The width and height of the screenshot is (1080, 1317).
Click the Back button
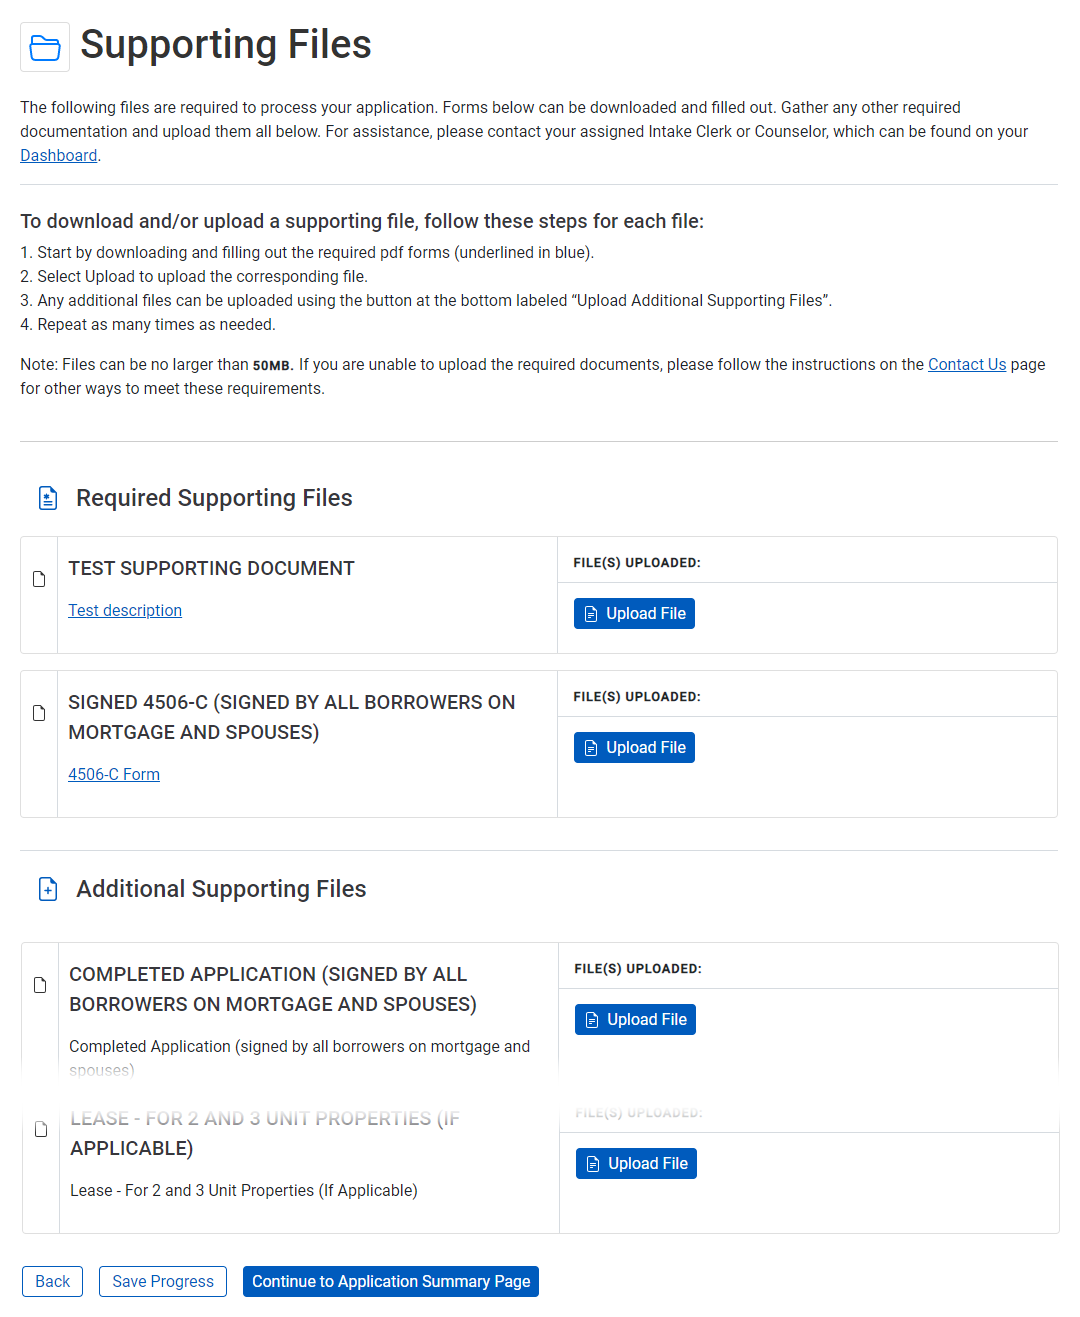pos(52,1281)
